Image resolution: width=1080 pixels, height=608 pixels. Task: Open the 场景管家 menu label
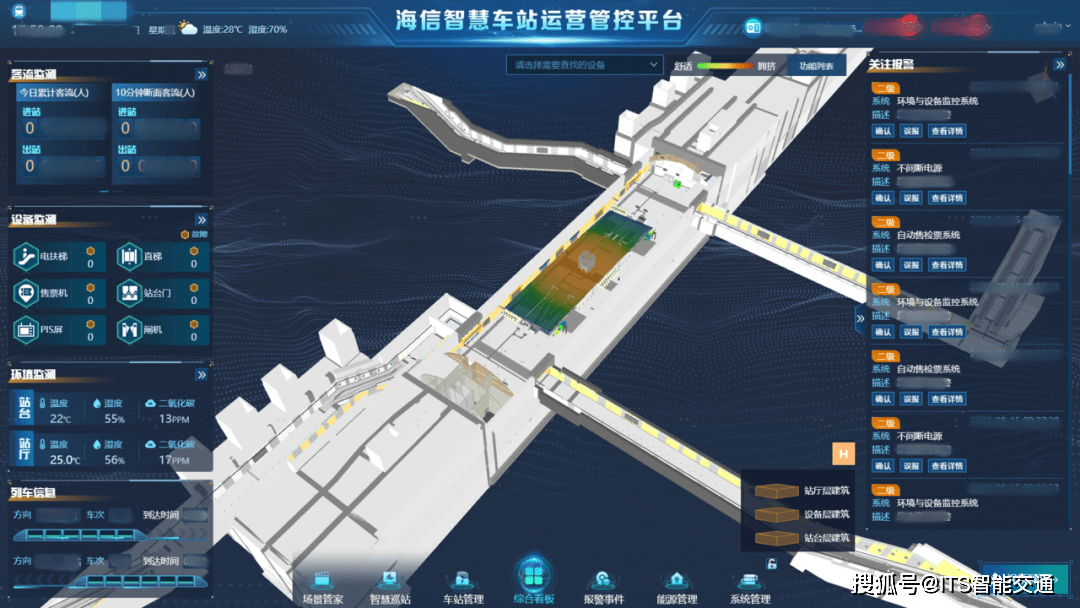(x=322, y=599)
